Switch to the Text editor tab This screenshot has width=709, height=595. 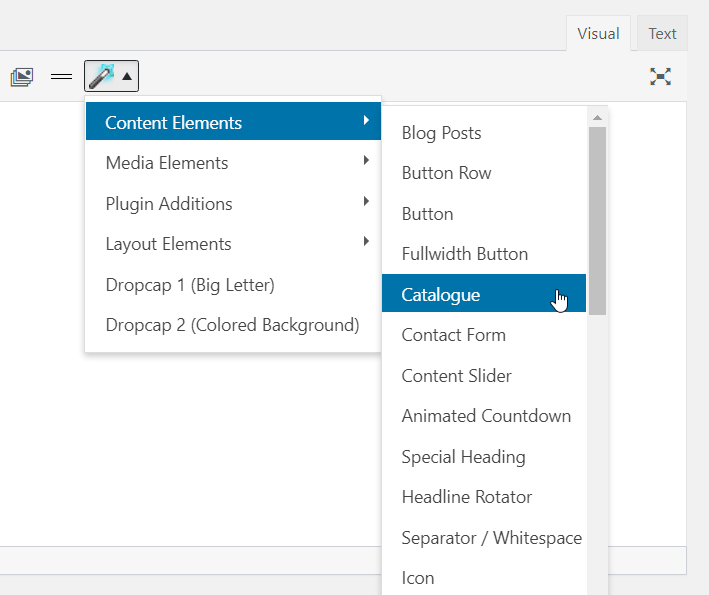[x=662, y=33]
